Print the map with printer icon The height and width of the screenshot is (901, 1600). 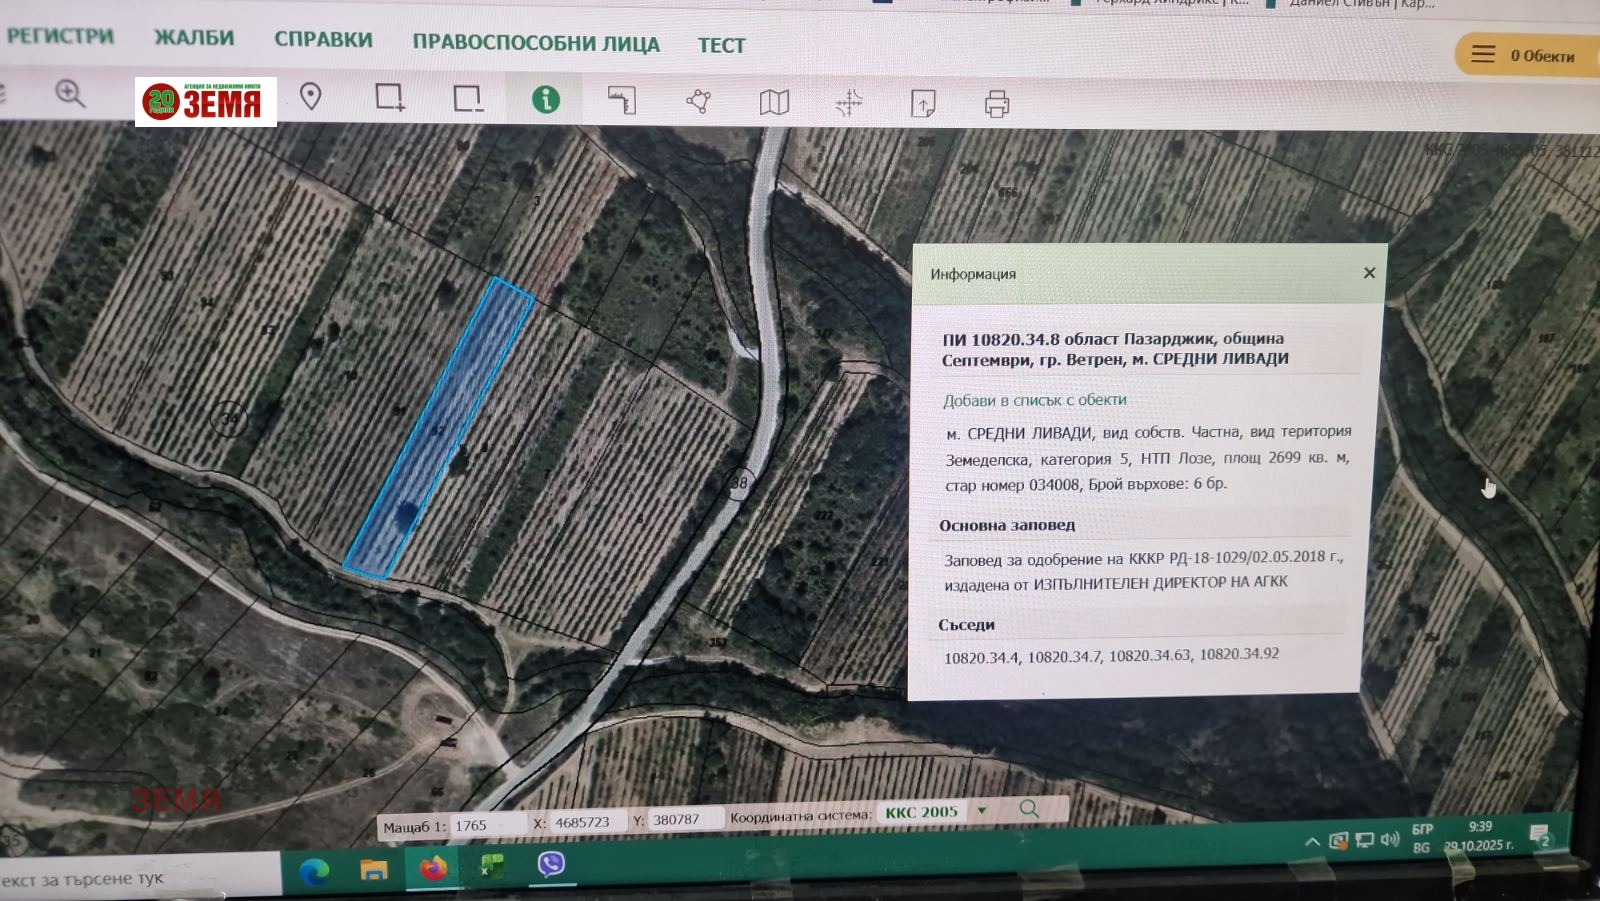tap(997, 104)
